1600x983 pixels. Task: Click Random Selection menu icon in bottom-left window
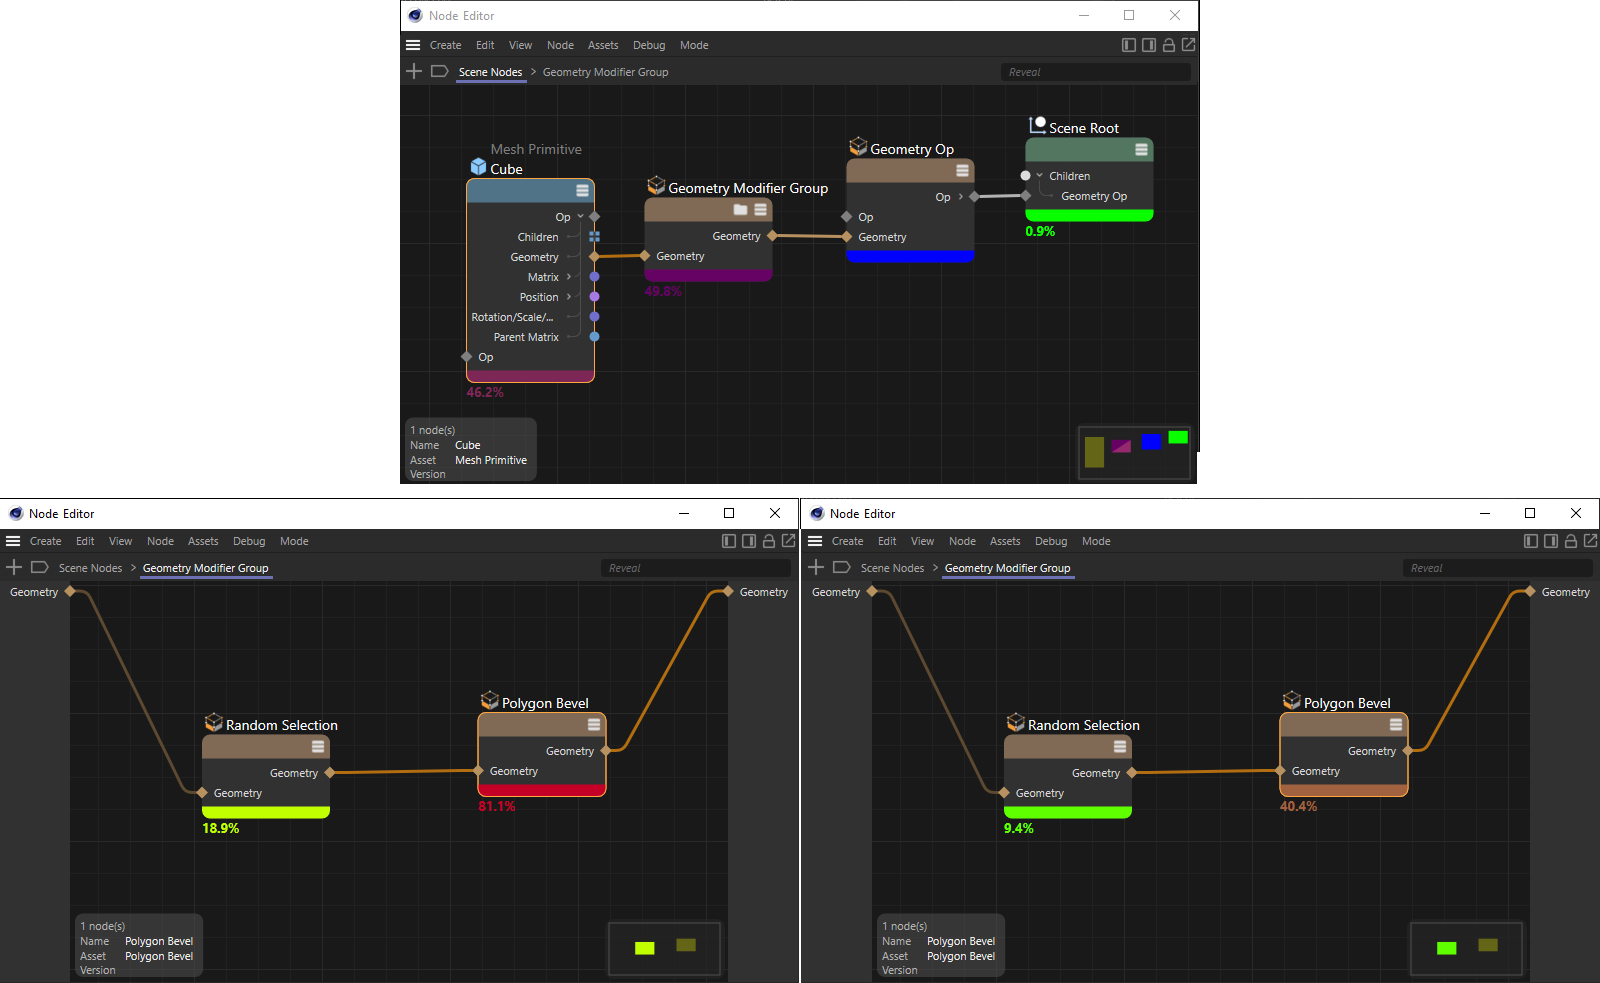point(318,747)
